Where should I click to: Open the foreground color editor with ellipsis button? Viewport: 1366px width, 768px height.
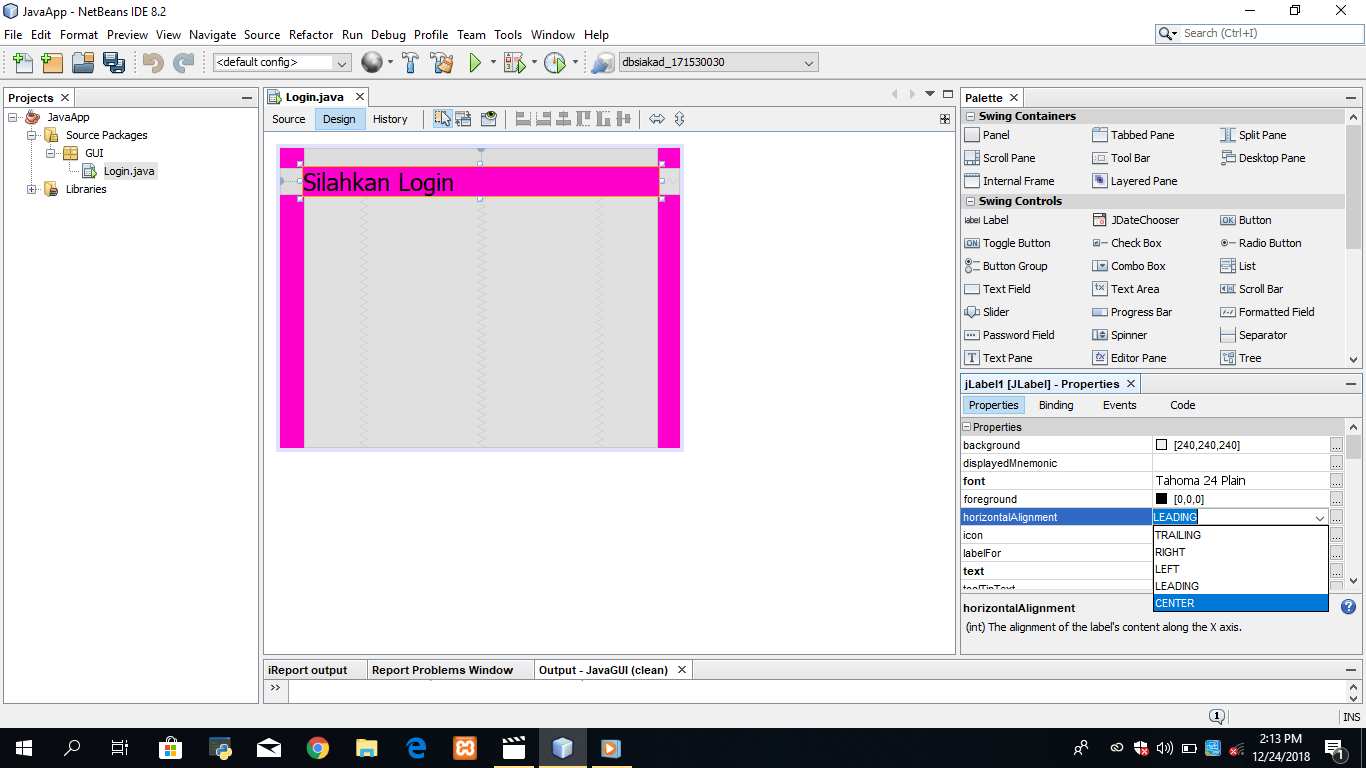pyautogui.click(x=1337, y=498)
